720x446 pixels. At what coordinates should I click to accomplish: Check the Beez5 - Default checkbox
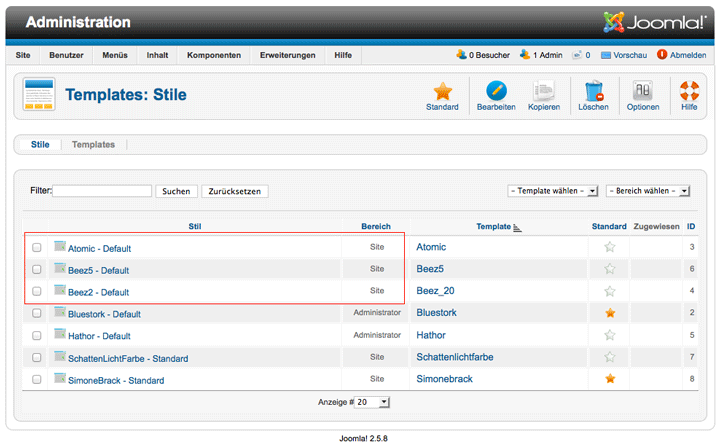click(37, 270)
